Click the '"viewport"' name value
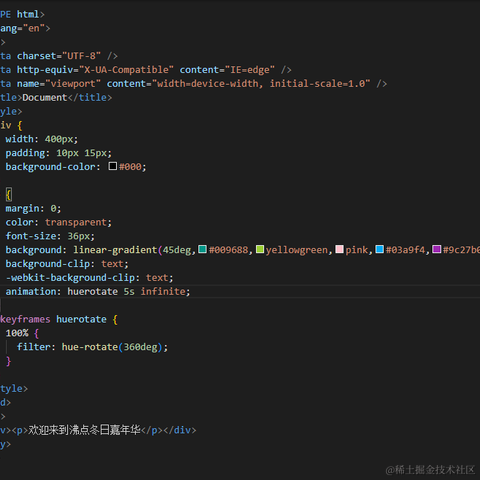 coord(73,83)
